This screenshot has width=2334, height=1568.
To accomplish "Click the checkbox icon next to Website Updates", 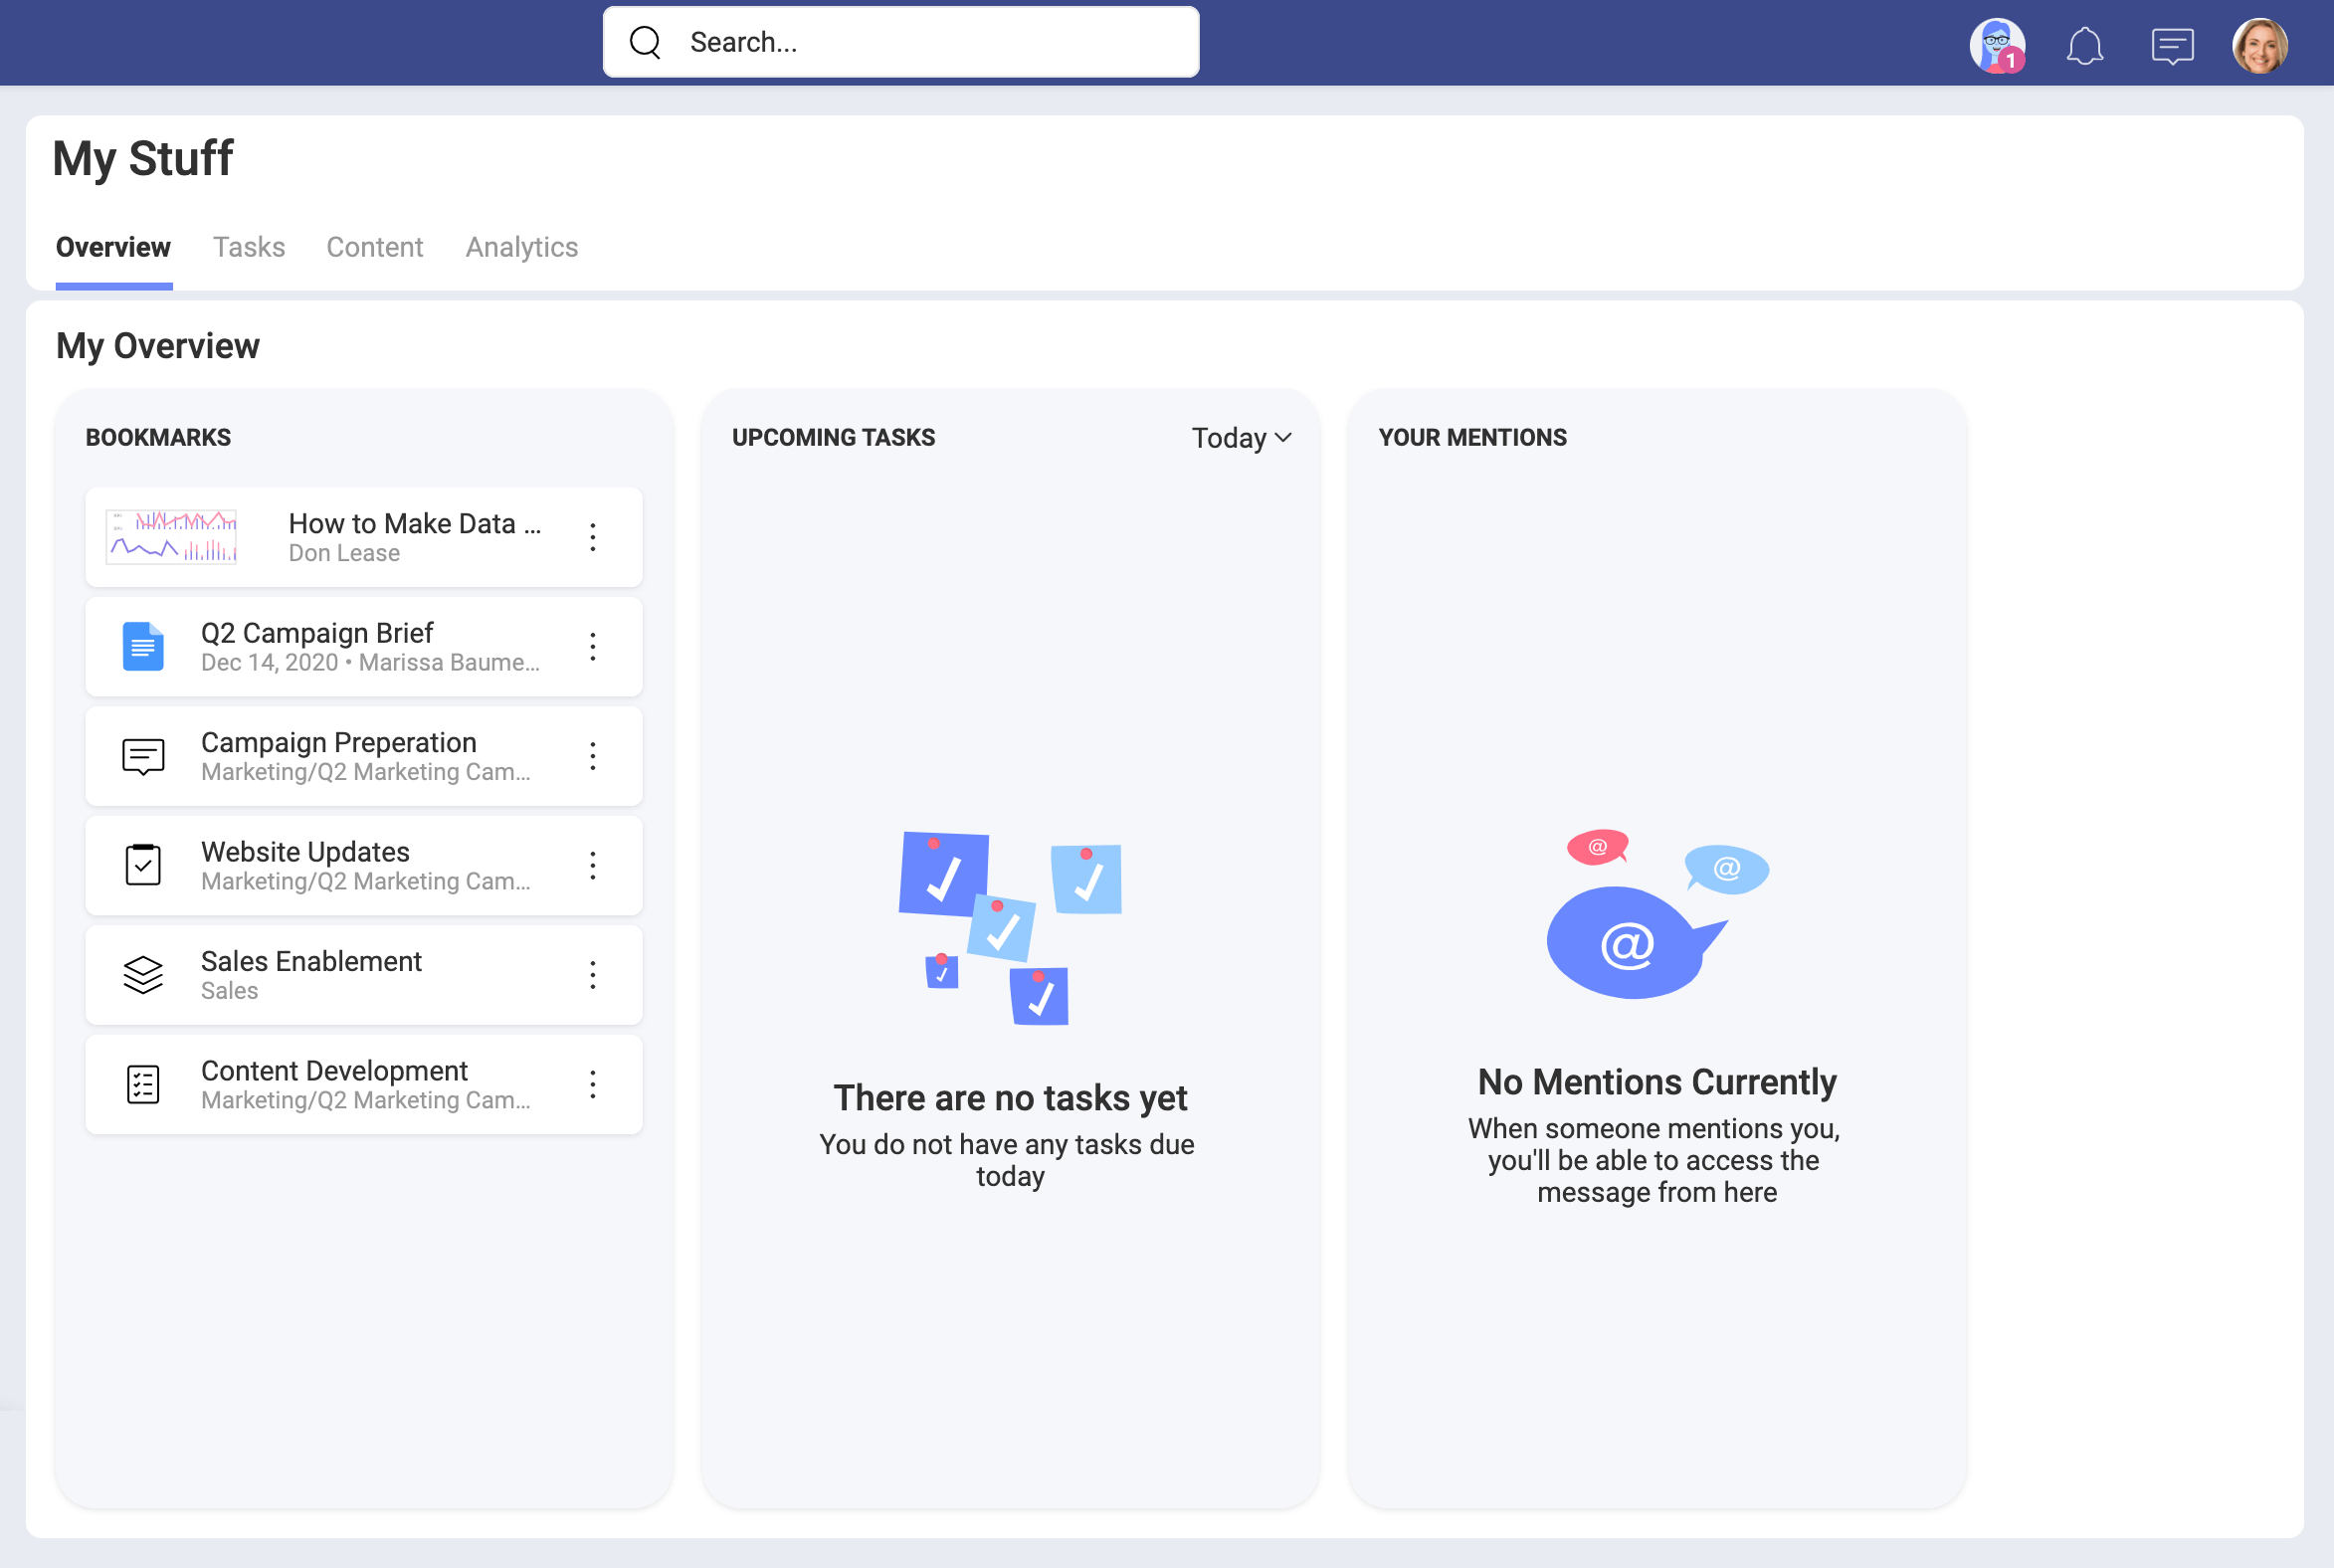I will pyautogui.click(x=143, y=863).
